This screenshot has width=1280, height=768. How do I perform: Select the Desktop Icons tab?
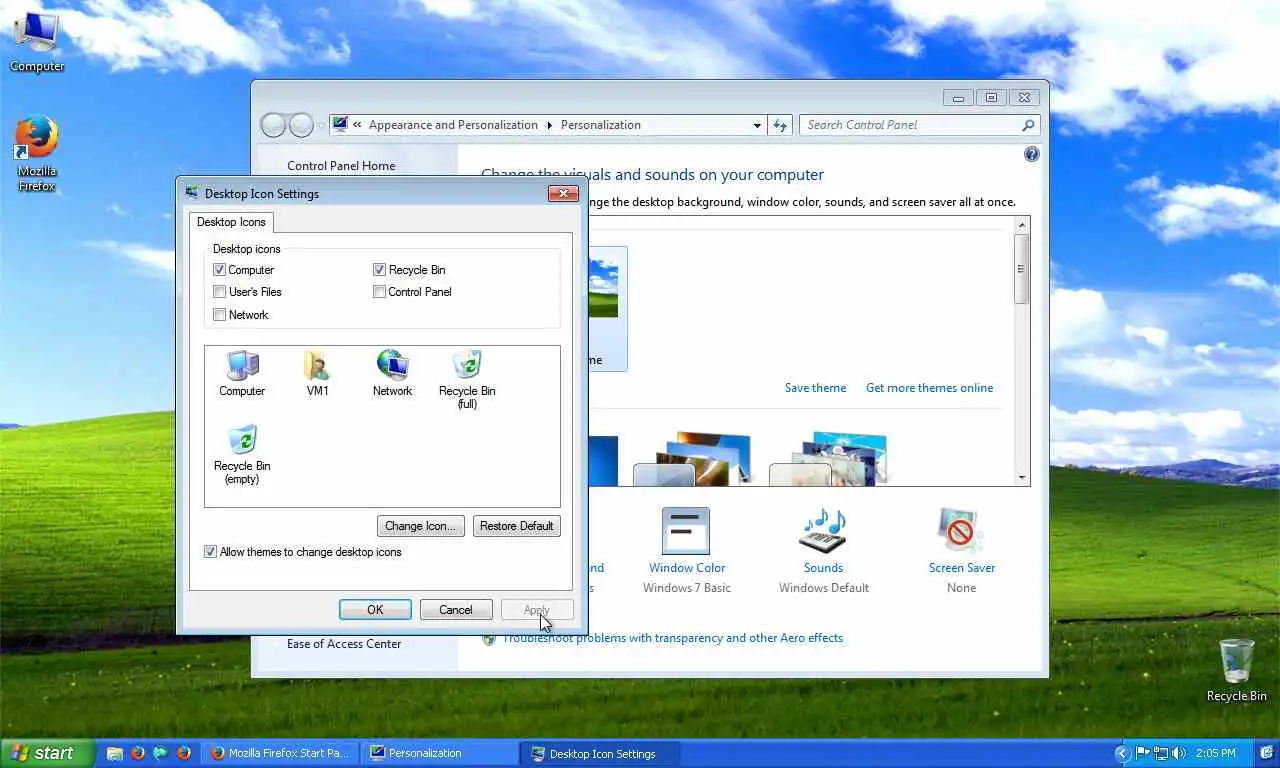click(231, 222)
